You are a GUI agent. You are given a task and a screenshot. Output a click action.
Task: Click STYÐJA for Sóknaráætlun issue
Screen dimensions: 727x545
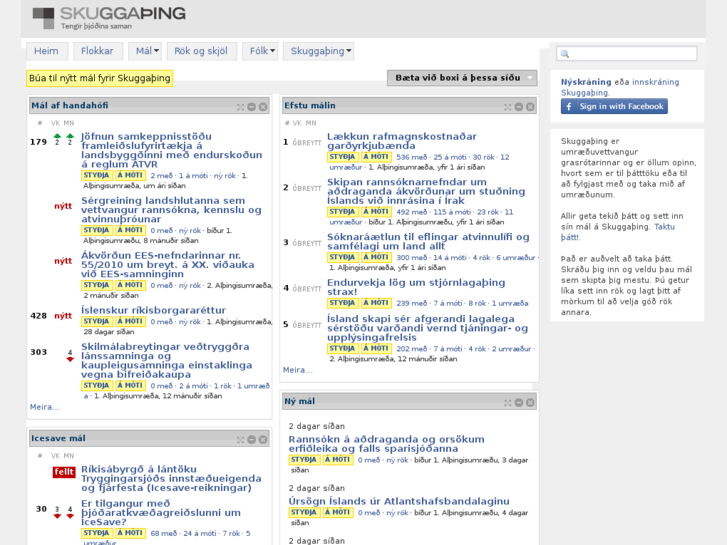342,257
